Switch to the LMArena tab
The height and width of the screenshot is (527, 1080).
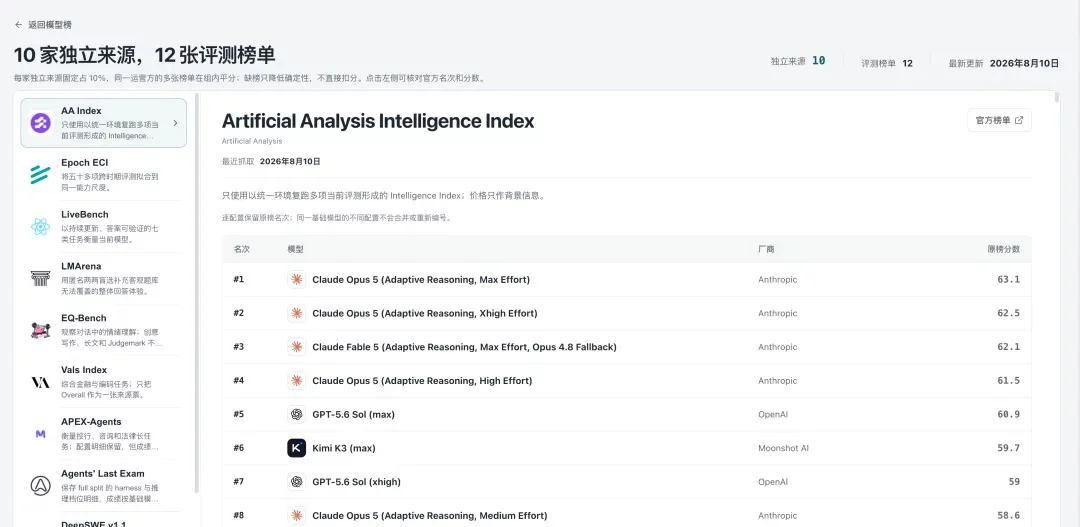(103, 278)
